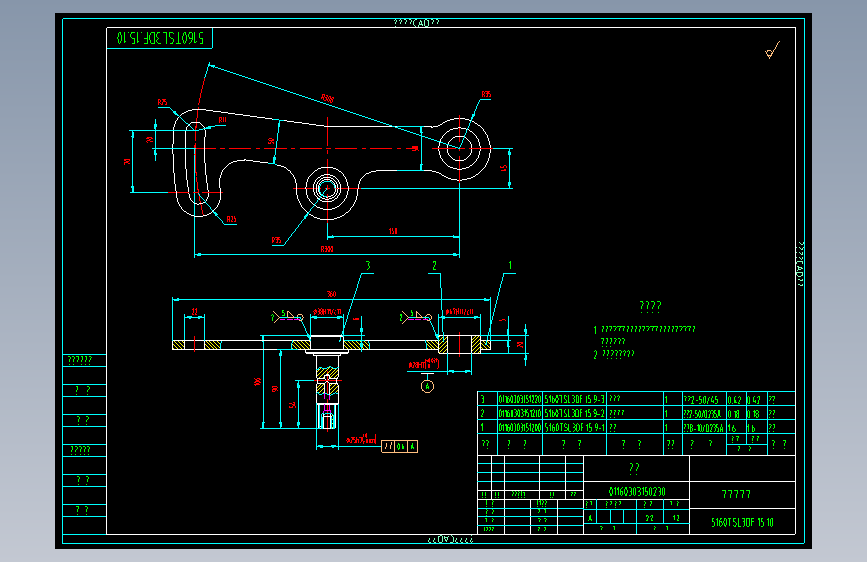This screenshot has width=867, height=562.
Task: Click the top left sidebar cell with six question marks
Action: [84, 360]
